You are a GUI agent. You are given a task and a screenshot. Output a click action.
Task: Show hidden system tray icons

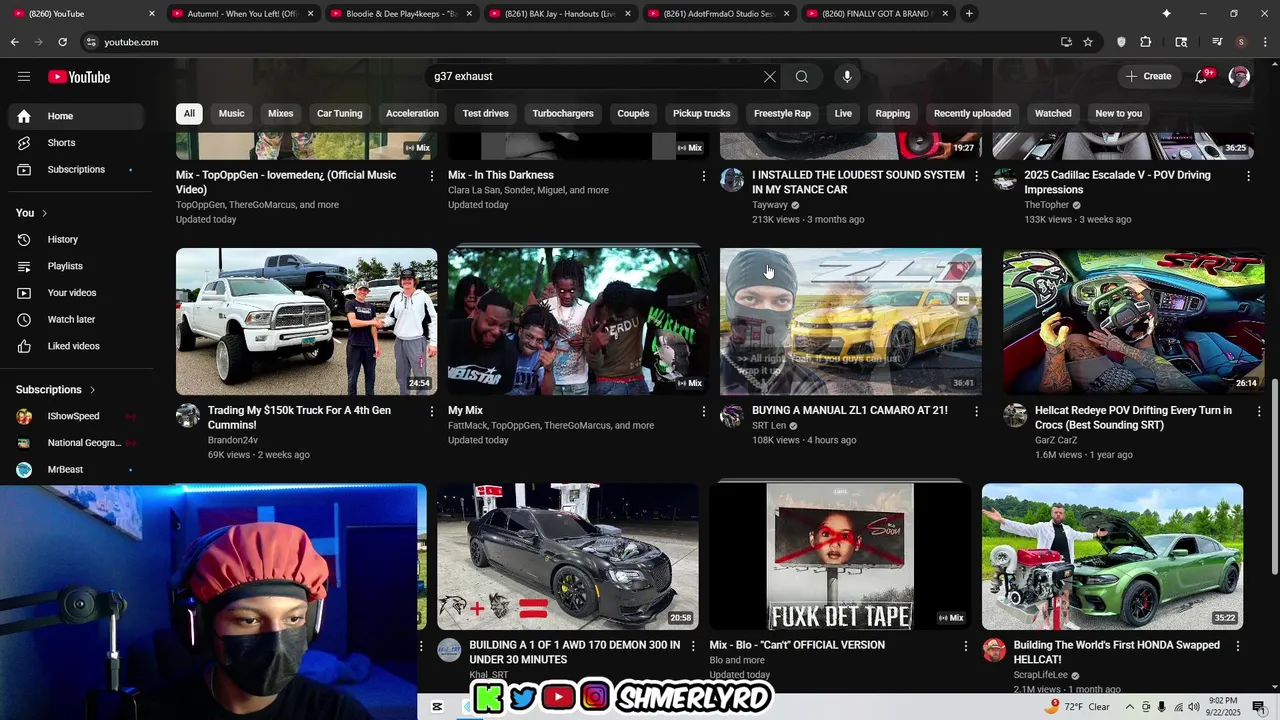point(1130,707)
